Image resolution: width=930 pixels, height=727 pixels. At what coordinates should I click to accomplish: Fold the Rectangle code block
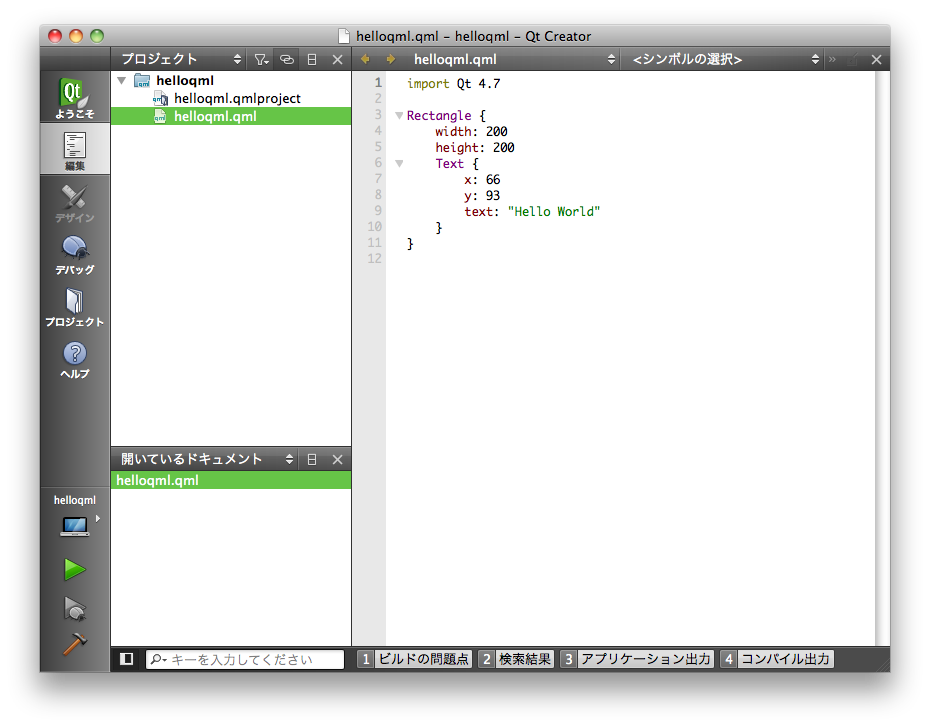[399, 116]
